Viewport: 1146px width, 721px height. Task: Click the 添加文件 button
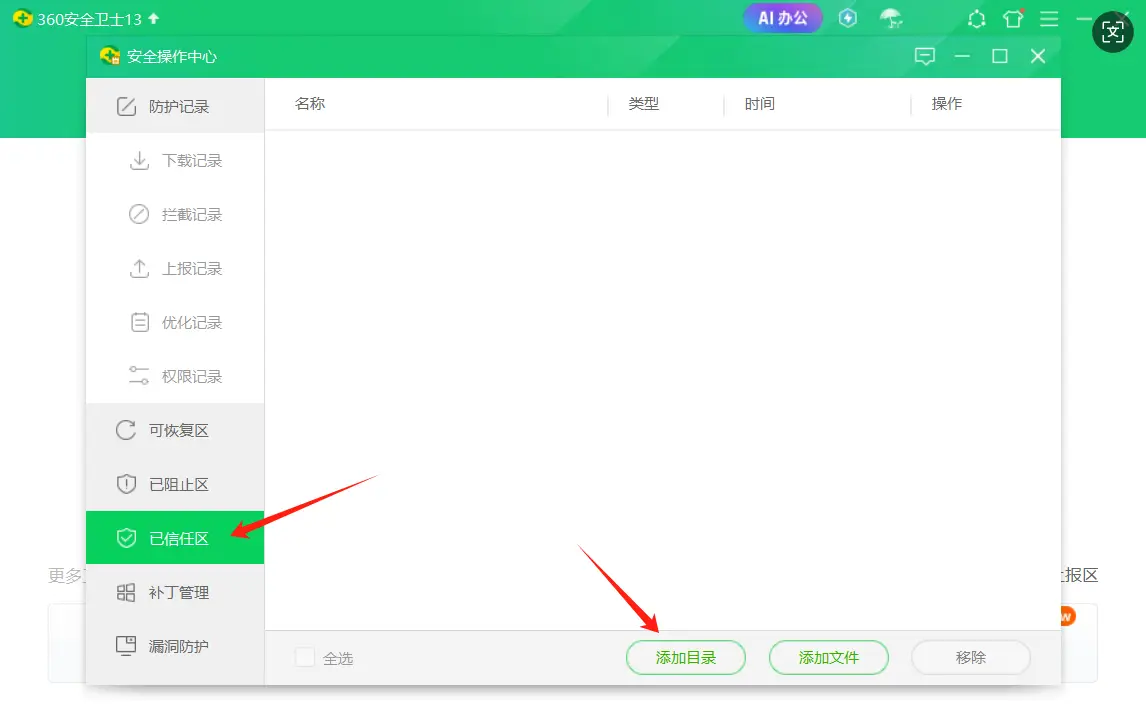click(x=828, y=657)
